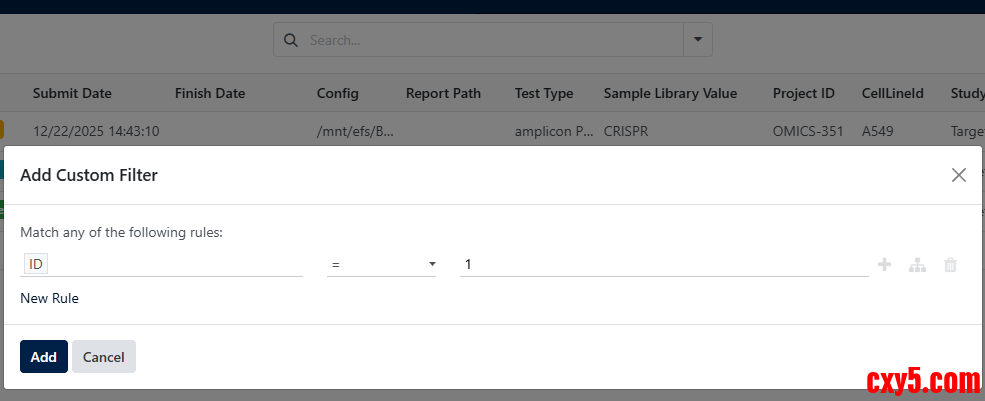The width and height of the screenshot is (985, 401).
Task: Open the "=" operator dropdown
Action: click(381, 264)
